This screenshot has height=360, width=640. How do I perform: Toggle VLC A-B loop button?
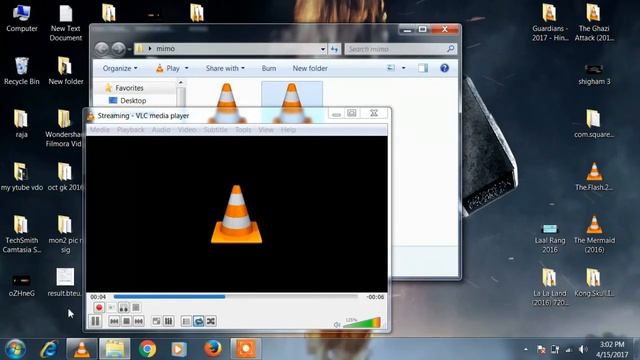click(124, 307)
